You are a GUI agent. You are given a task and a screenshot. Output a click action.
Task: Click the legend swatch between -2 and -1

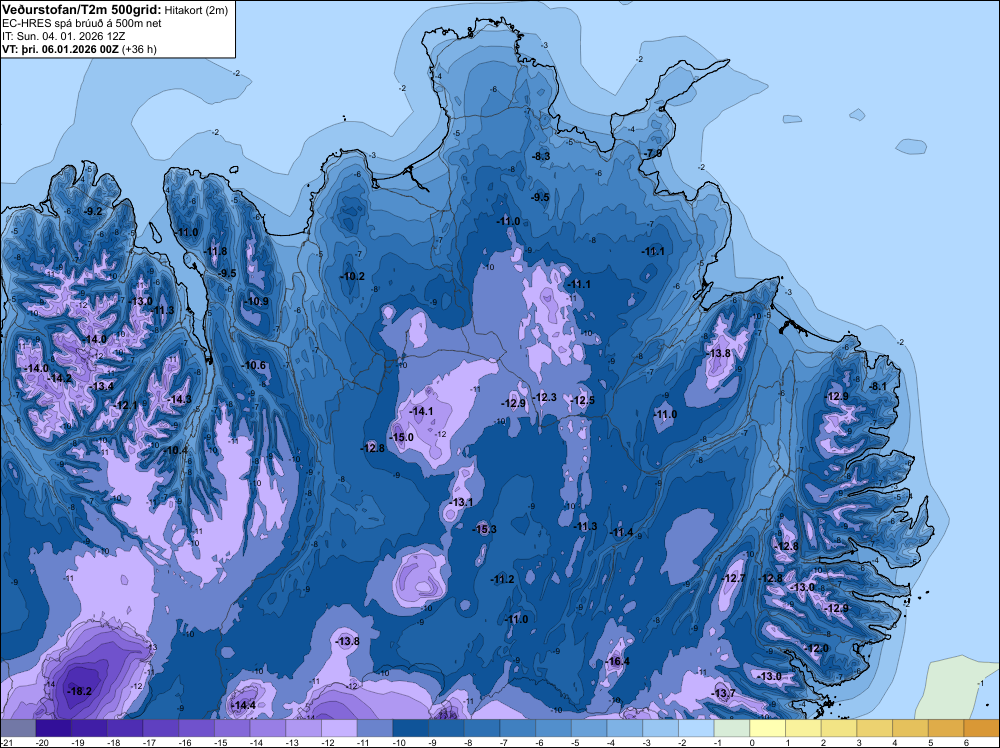coord(696,728)
